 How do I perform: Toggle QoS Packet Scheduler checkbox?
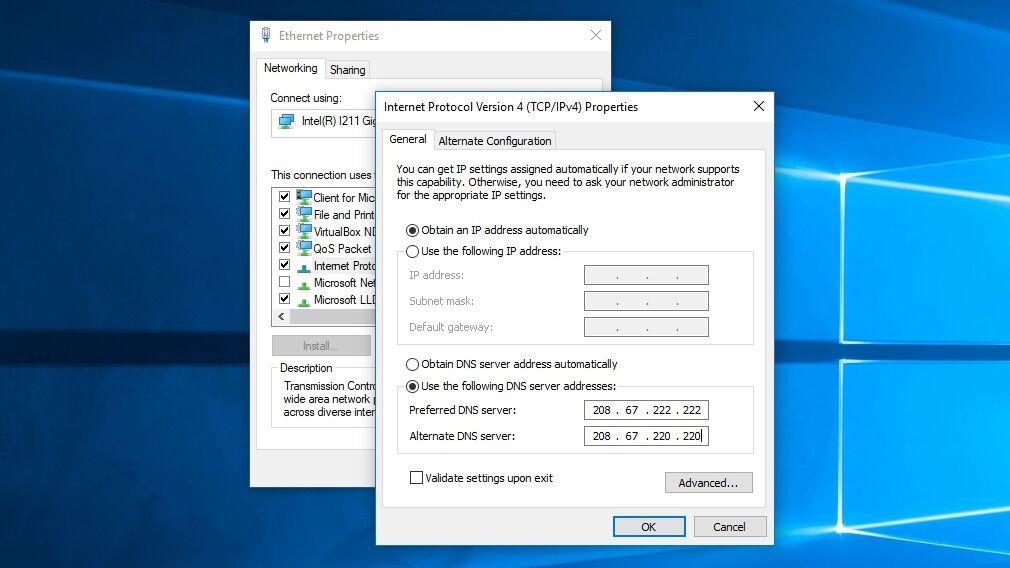pos(284,247)
